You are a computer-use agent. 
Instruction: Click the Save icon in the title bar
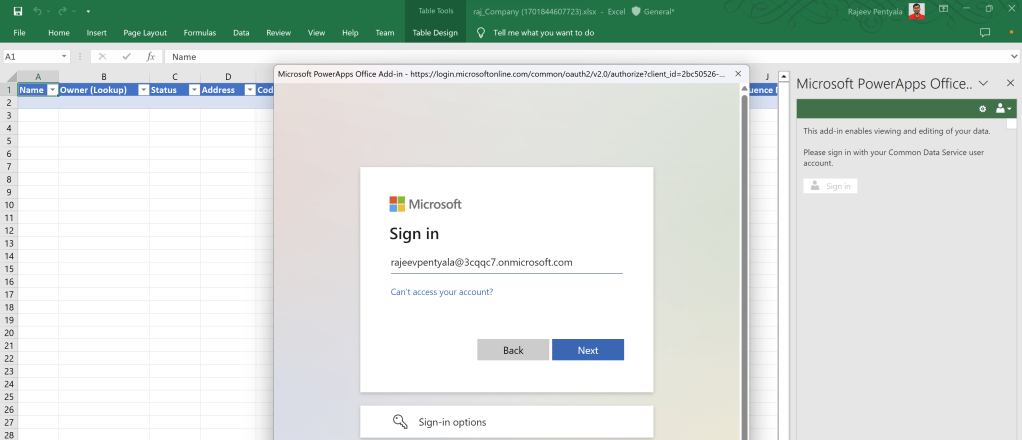[x=19, y=10]
